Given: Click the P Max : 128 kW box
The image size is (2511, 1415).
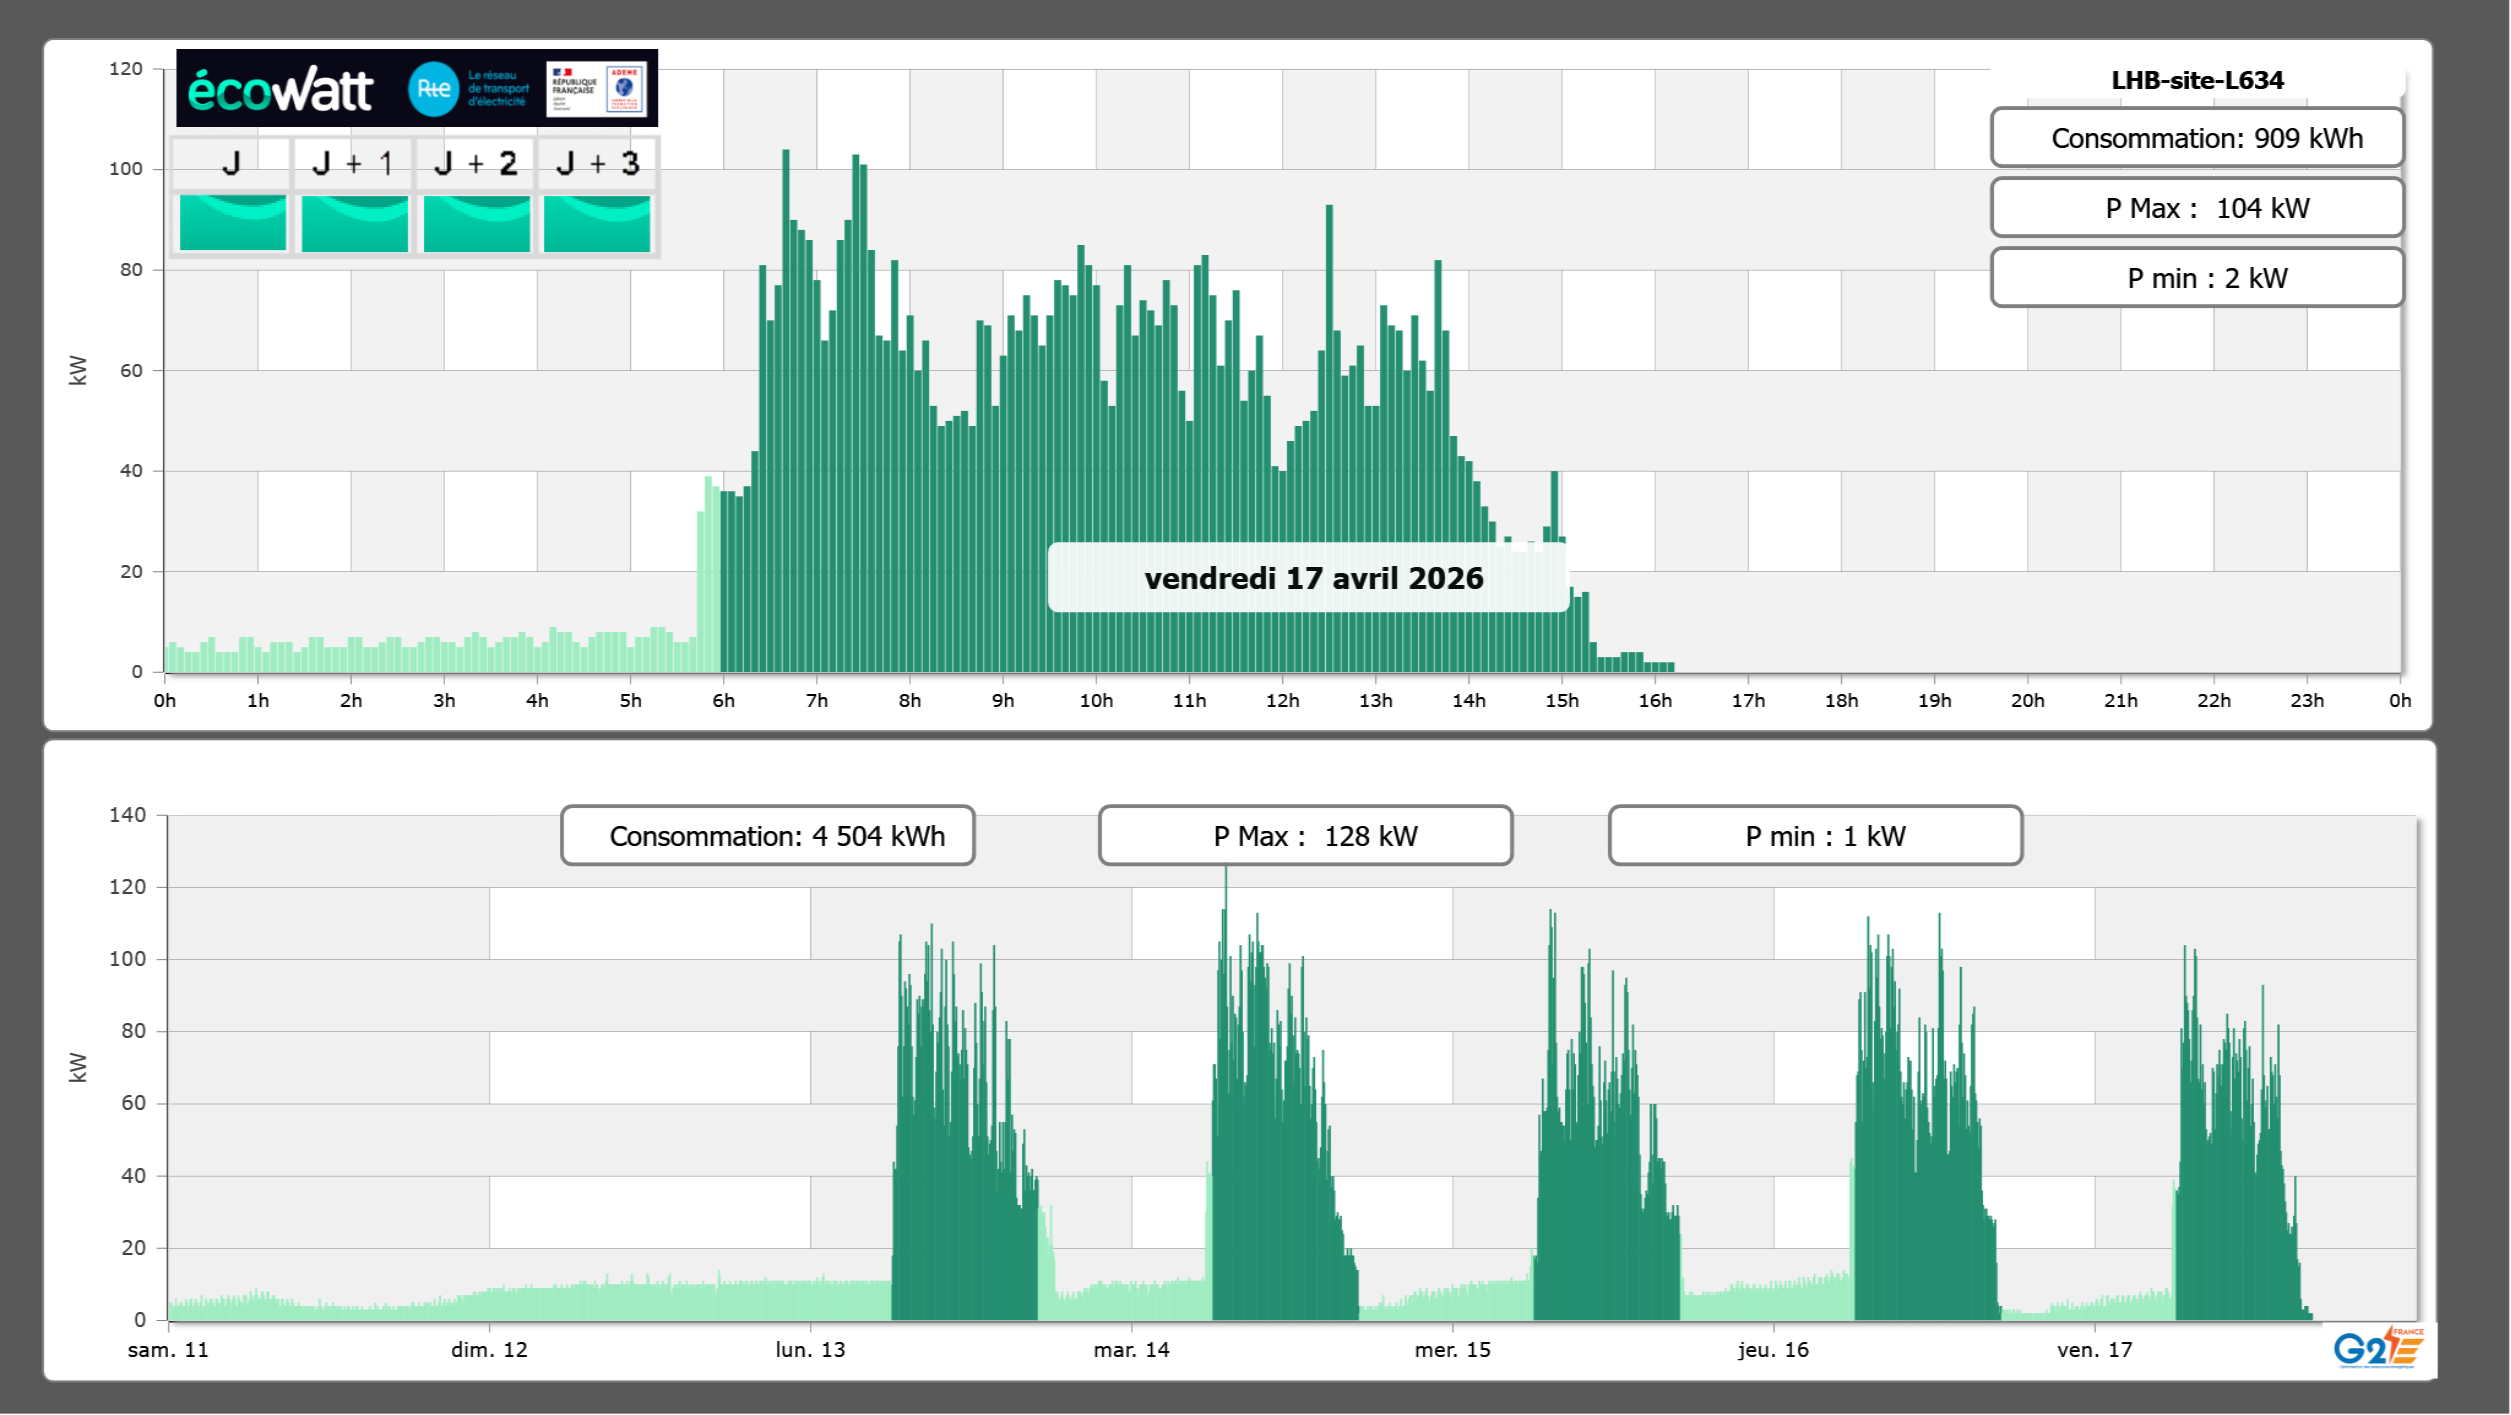Looking at the screenshot, I should tap(1305, 836).
